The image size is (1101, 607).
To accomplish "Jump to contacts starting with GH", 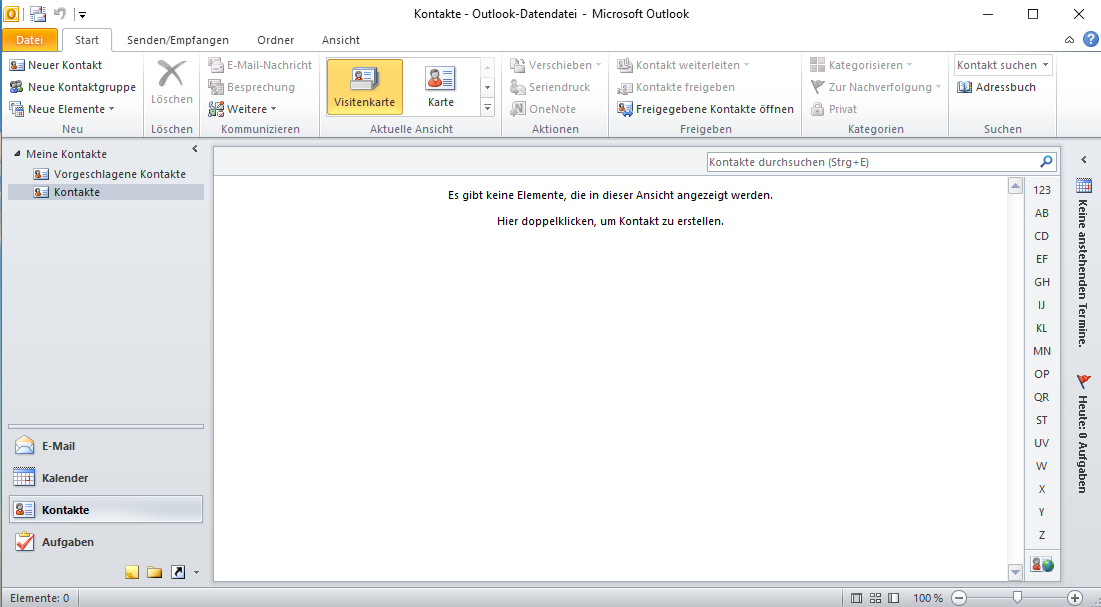I will click(1042, 282).
